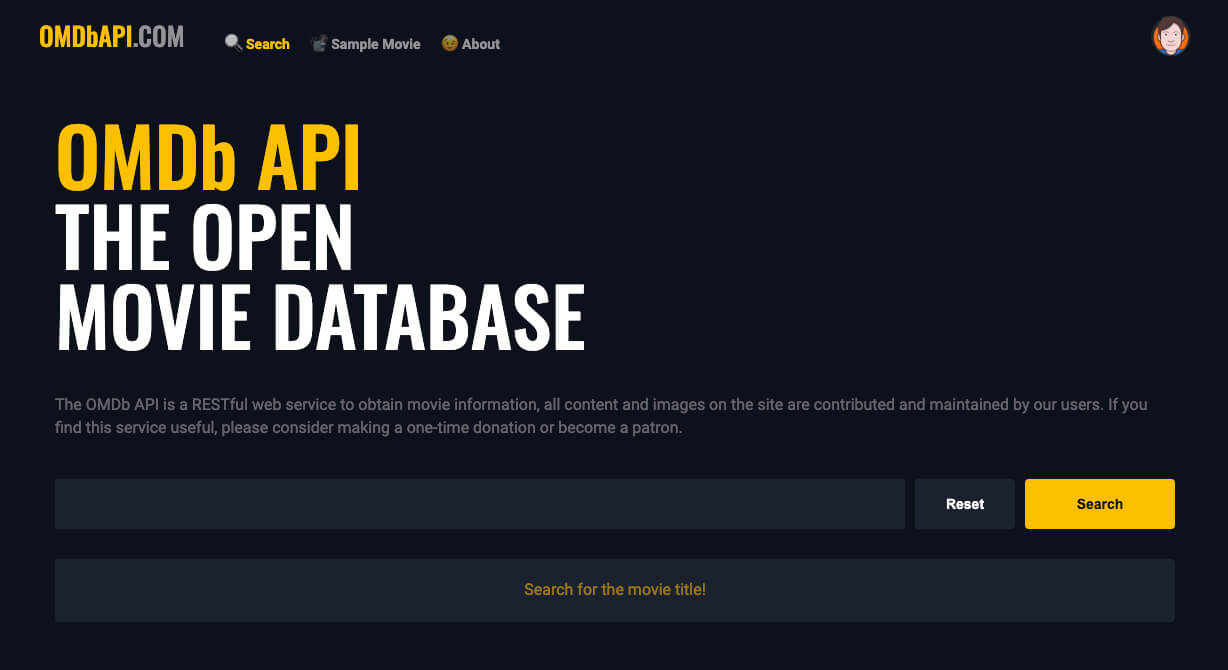Click the yellow OMDbAPI logo text
This screenshot has width=1228, height=670.
[x=85, y=37]
